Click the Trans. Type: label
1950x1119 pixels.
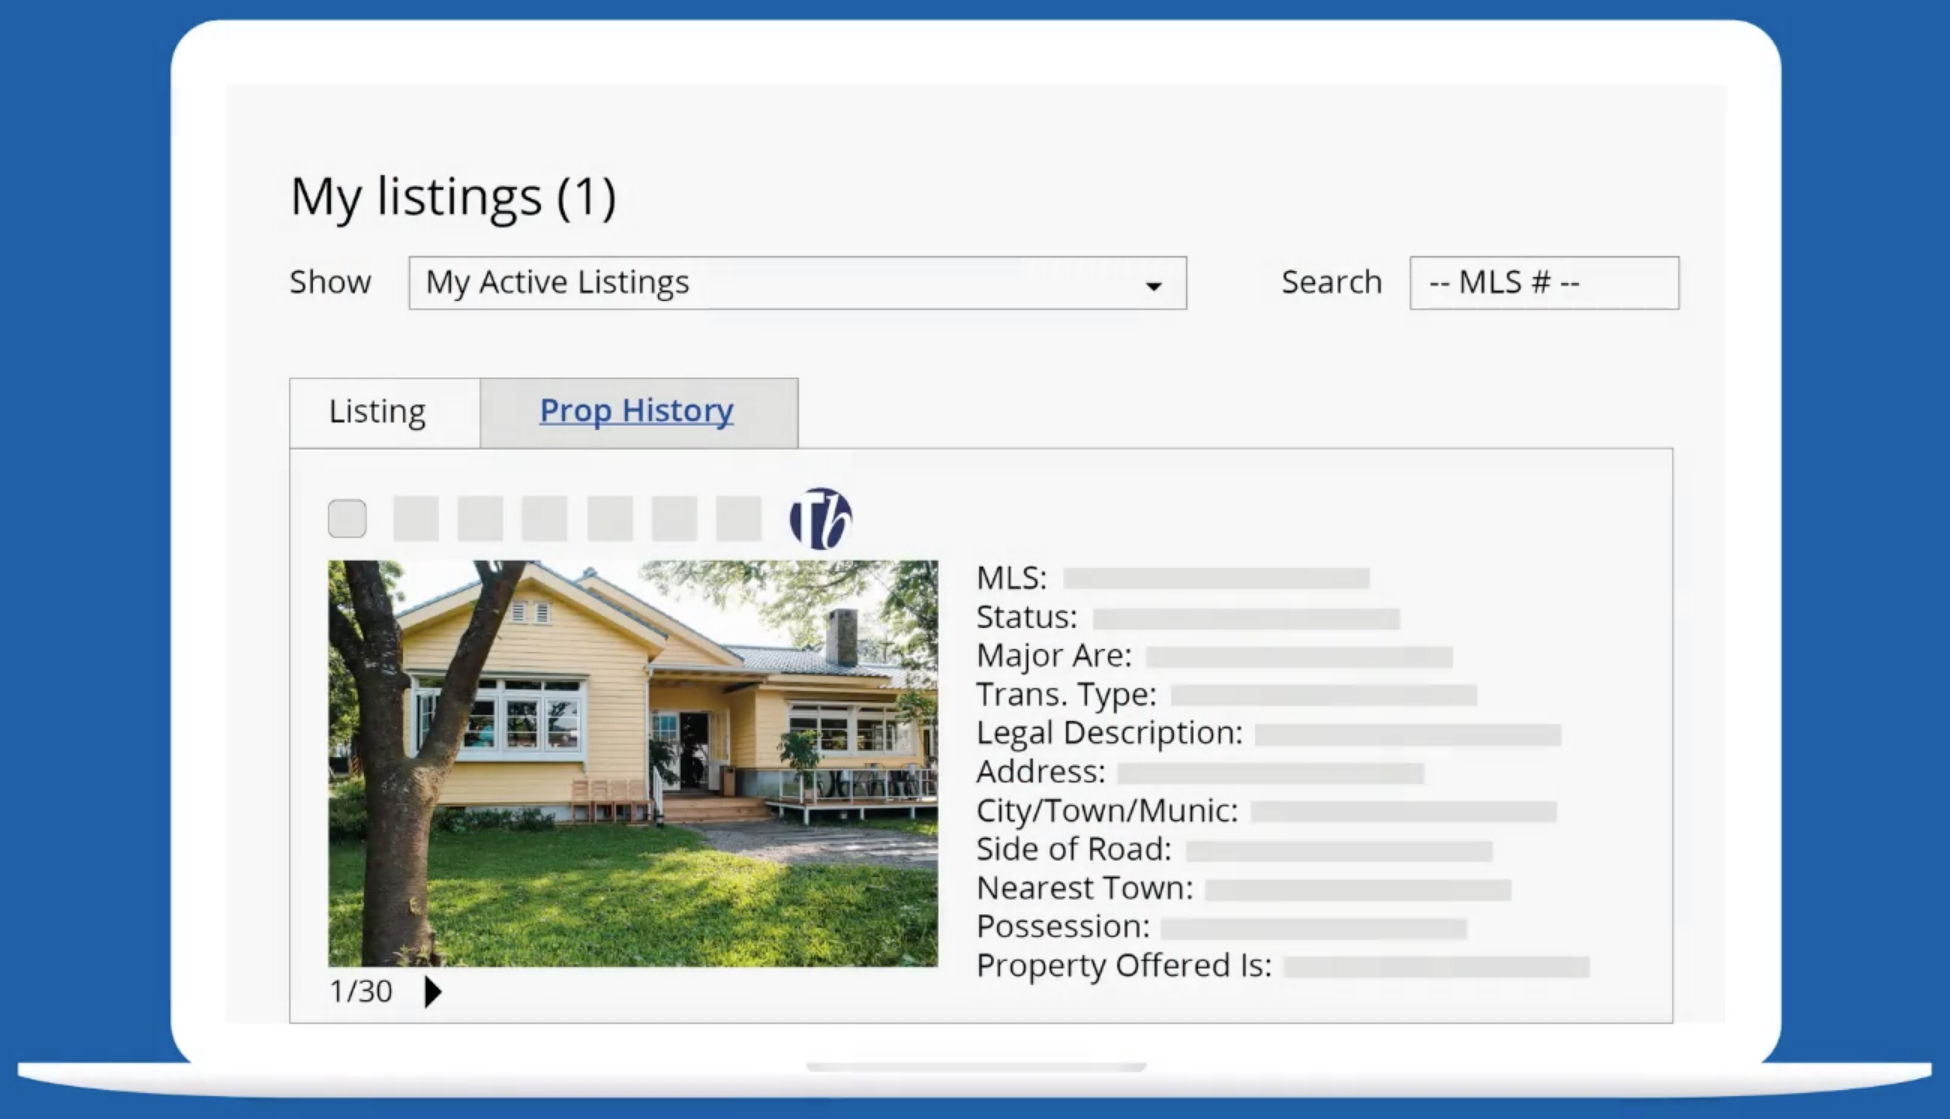pyautogui.click(x=1066, y=694)
